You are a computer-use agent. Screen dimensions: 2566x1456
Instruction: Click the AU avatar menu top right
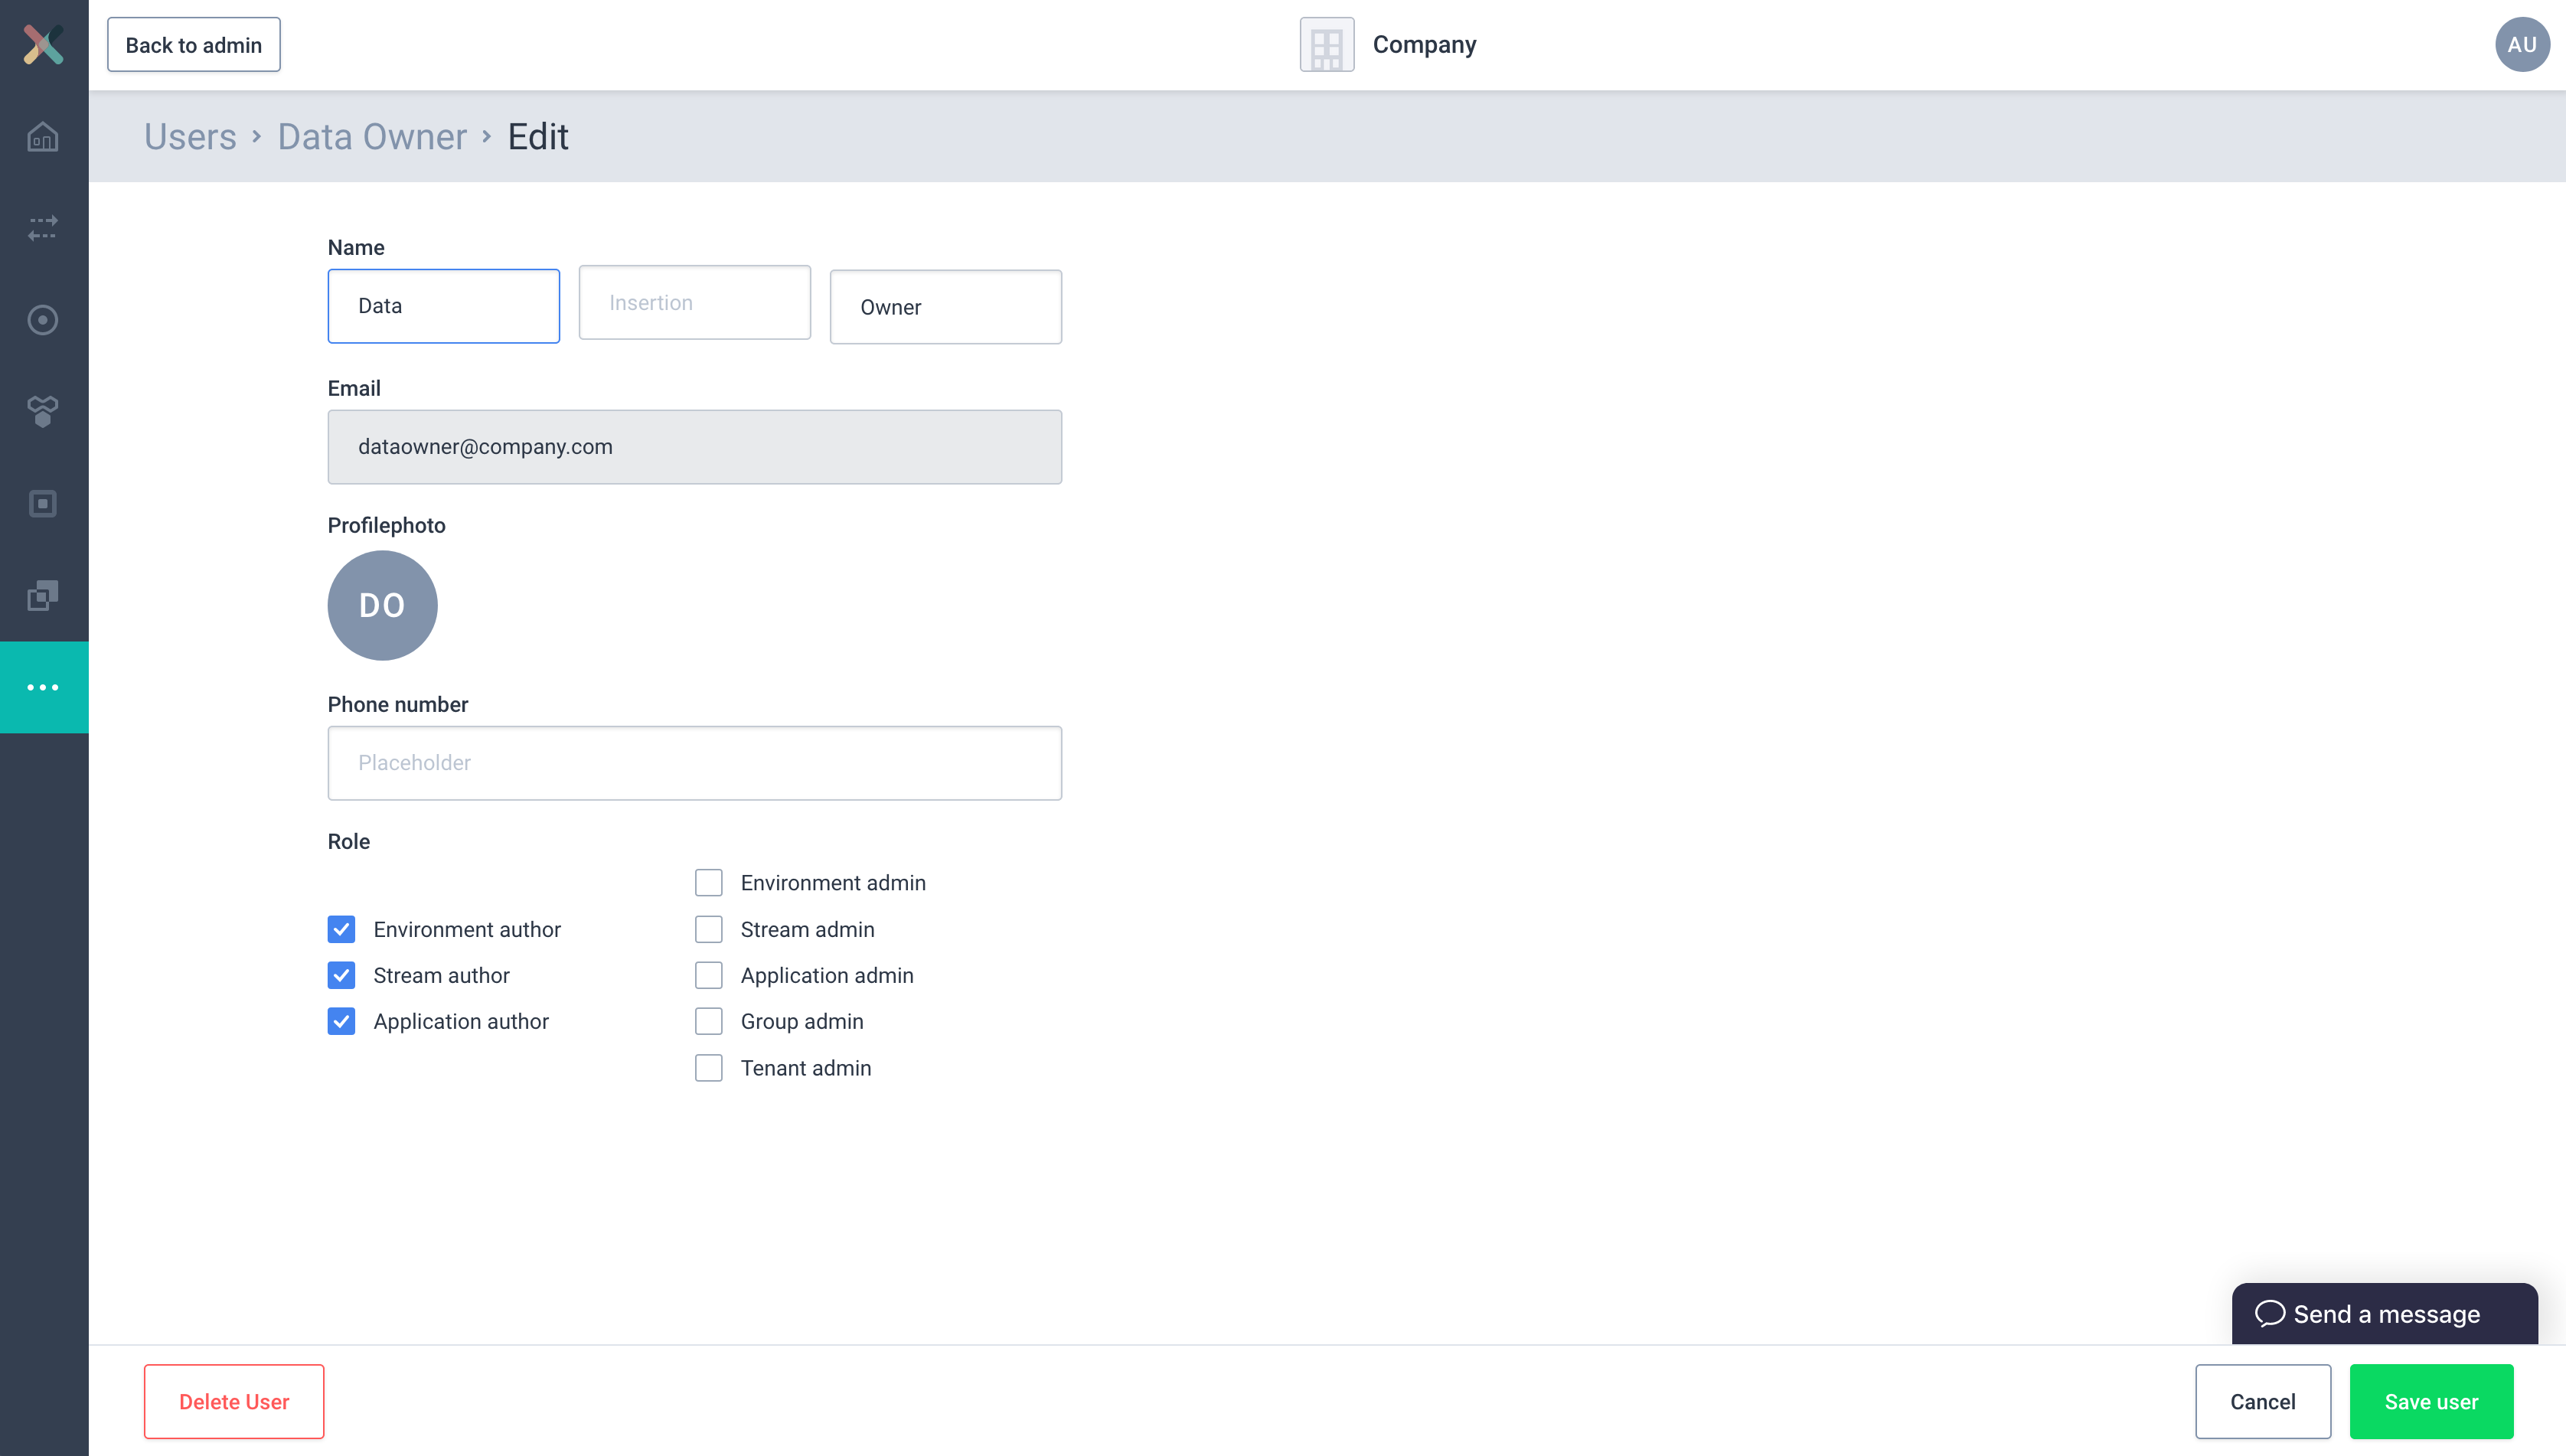pos(2519,44)
